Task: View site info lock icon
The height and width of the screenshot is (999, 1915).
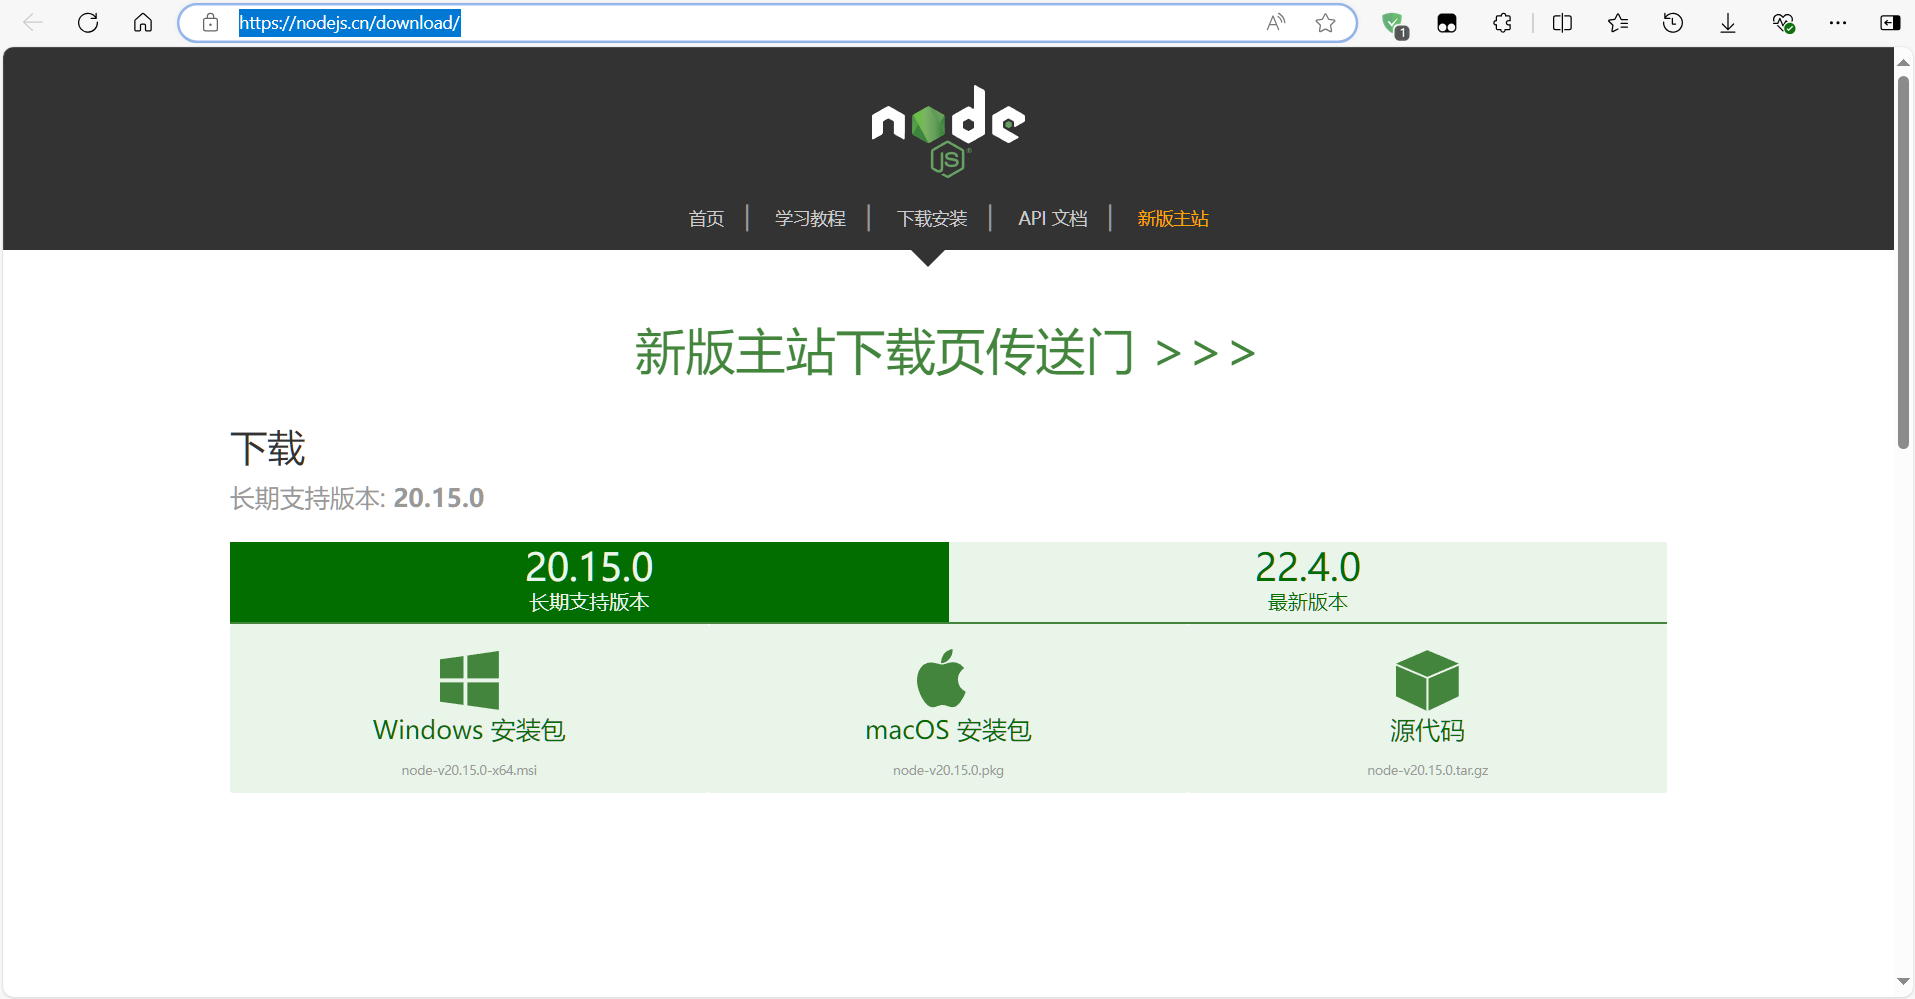Action: coord(210,23)
